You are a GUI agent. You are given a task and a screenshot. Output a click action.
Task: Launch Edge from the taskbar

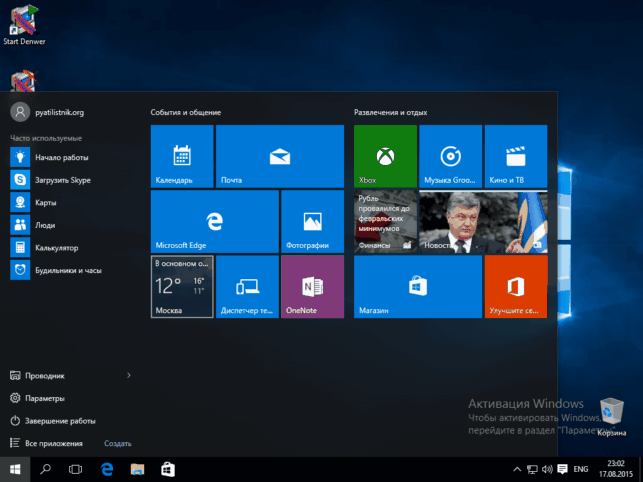click(107, 469)
